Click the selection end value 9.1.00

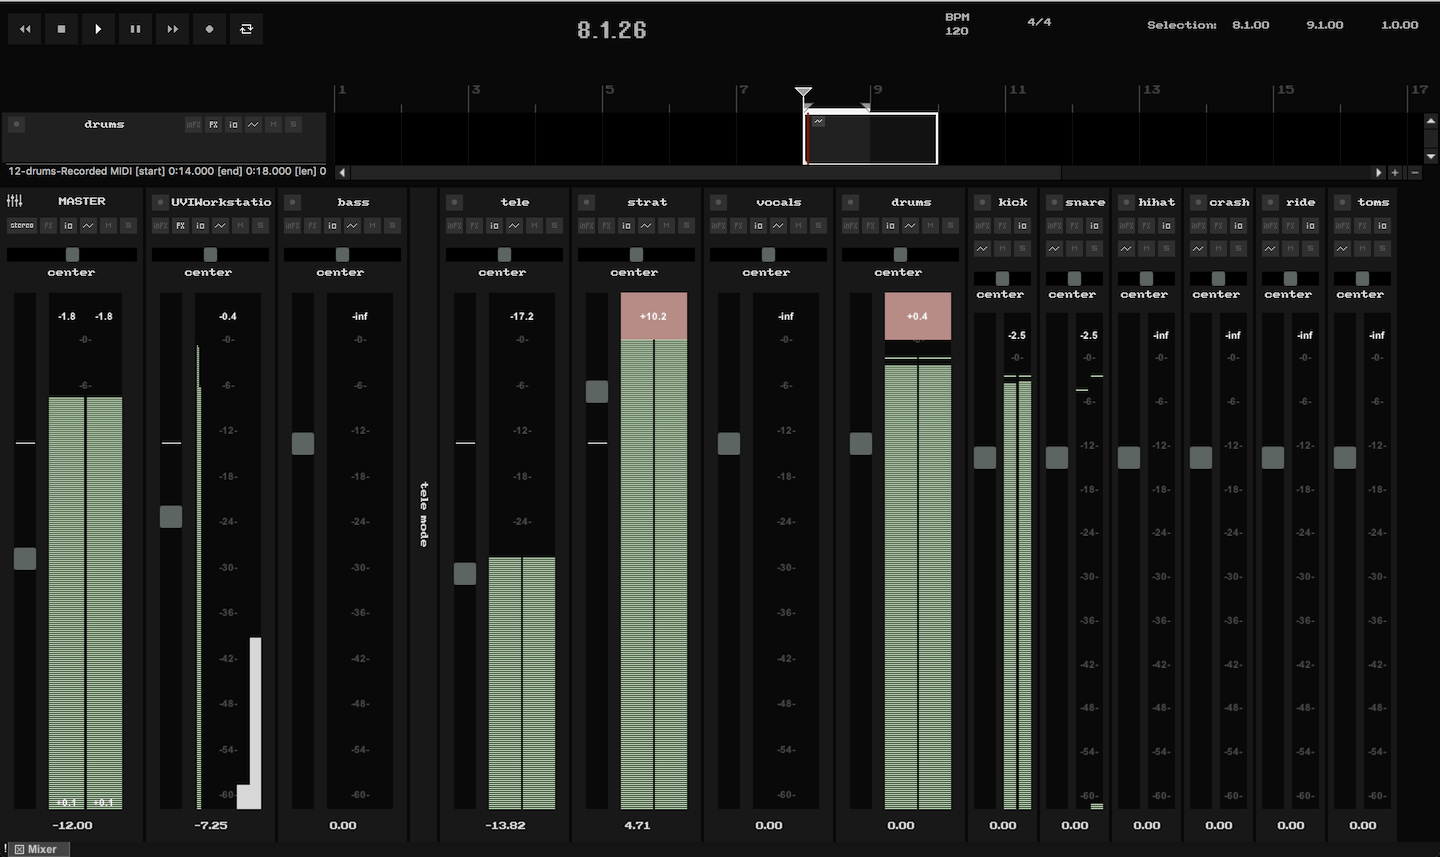(1325, 25)
